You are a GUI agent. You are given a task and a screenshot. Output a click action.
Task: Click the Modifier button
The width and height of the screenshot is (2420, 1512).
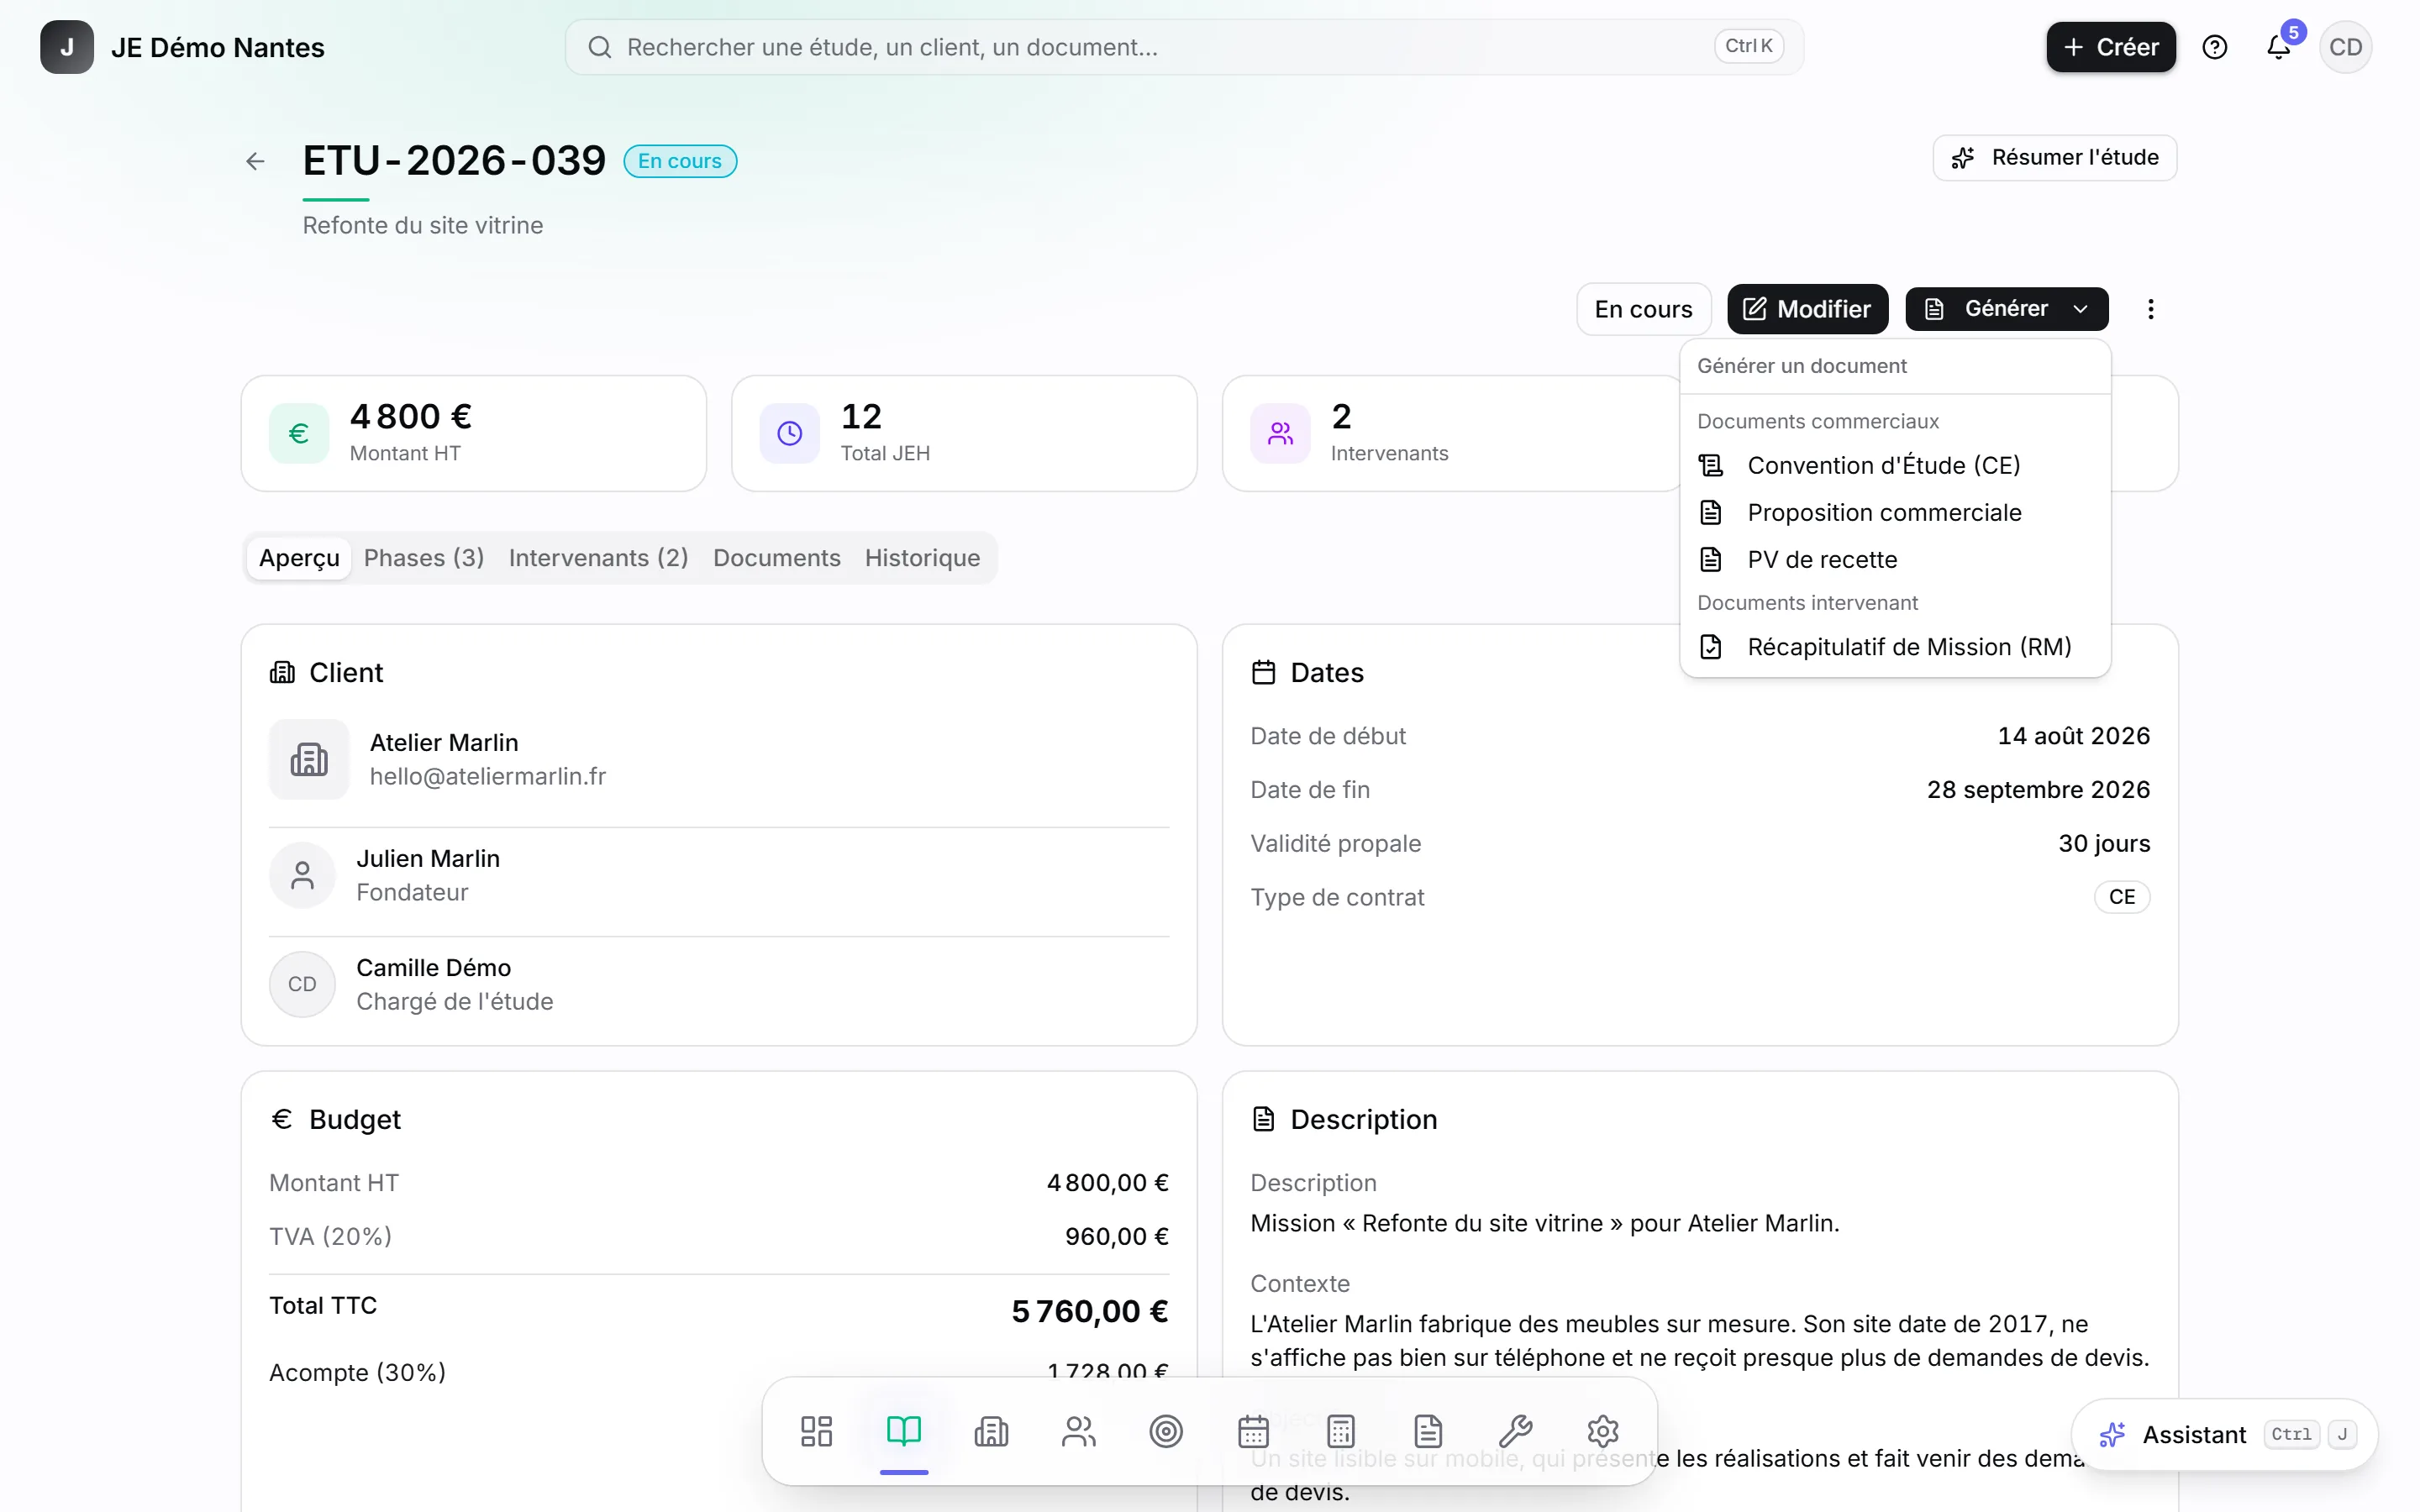point(1807,309)
